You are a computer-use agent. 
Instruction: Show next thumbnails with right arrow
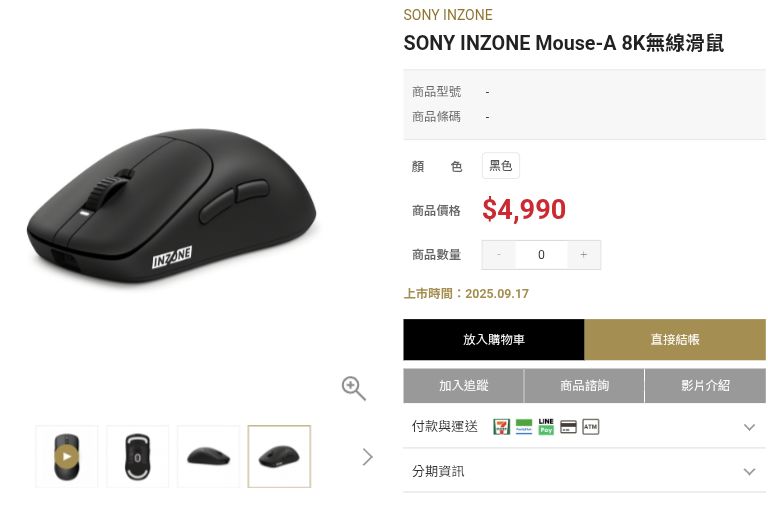(367, 457)
